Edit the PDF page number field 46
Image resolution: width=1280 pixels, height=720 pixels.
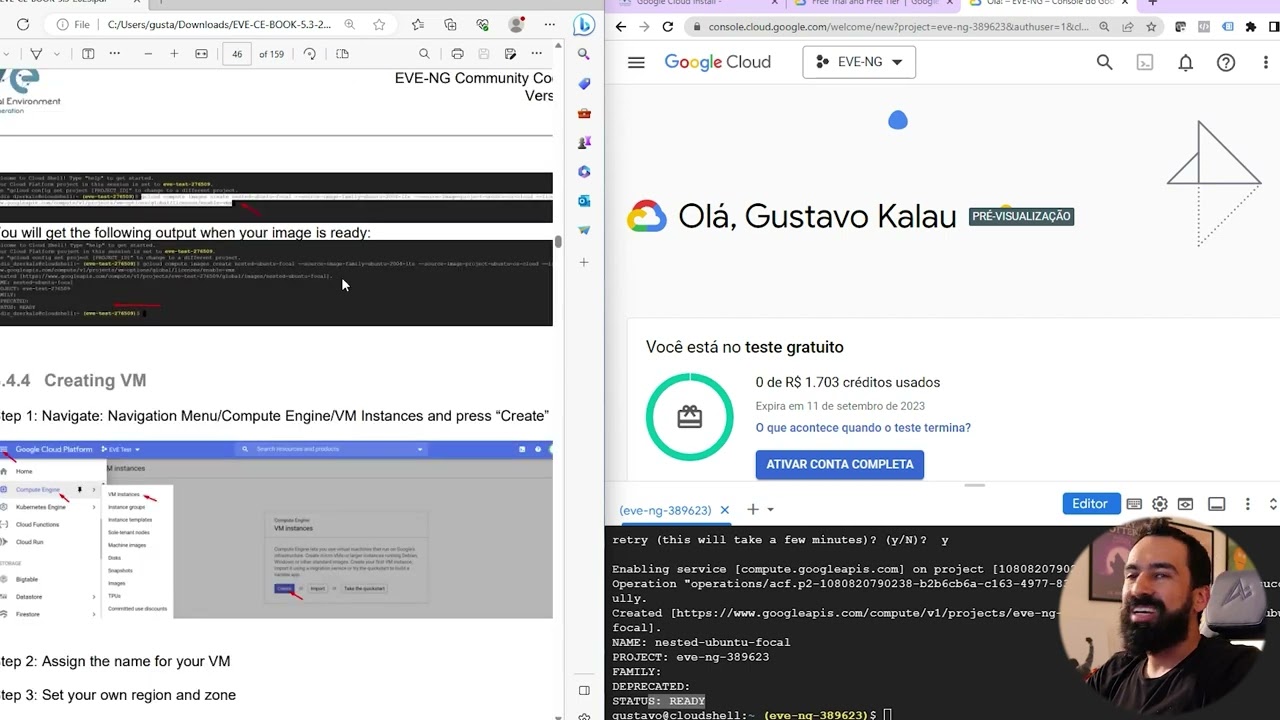237,54
